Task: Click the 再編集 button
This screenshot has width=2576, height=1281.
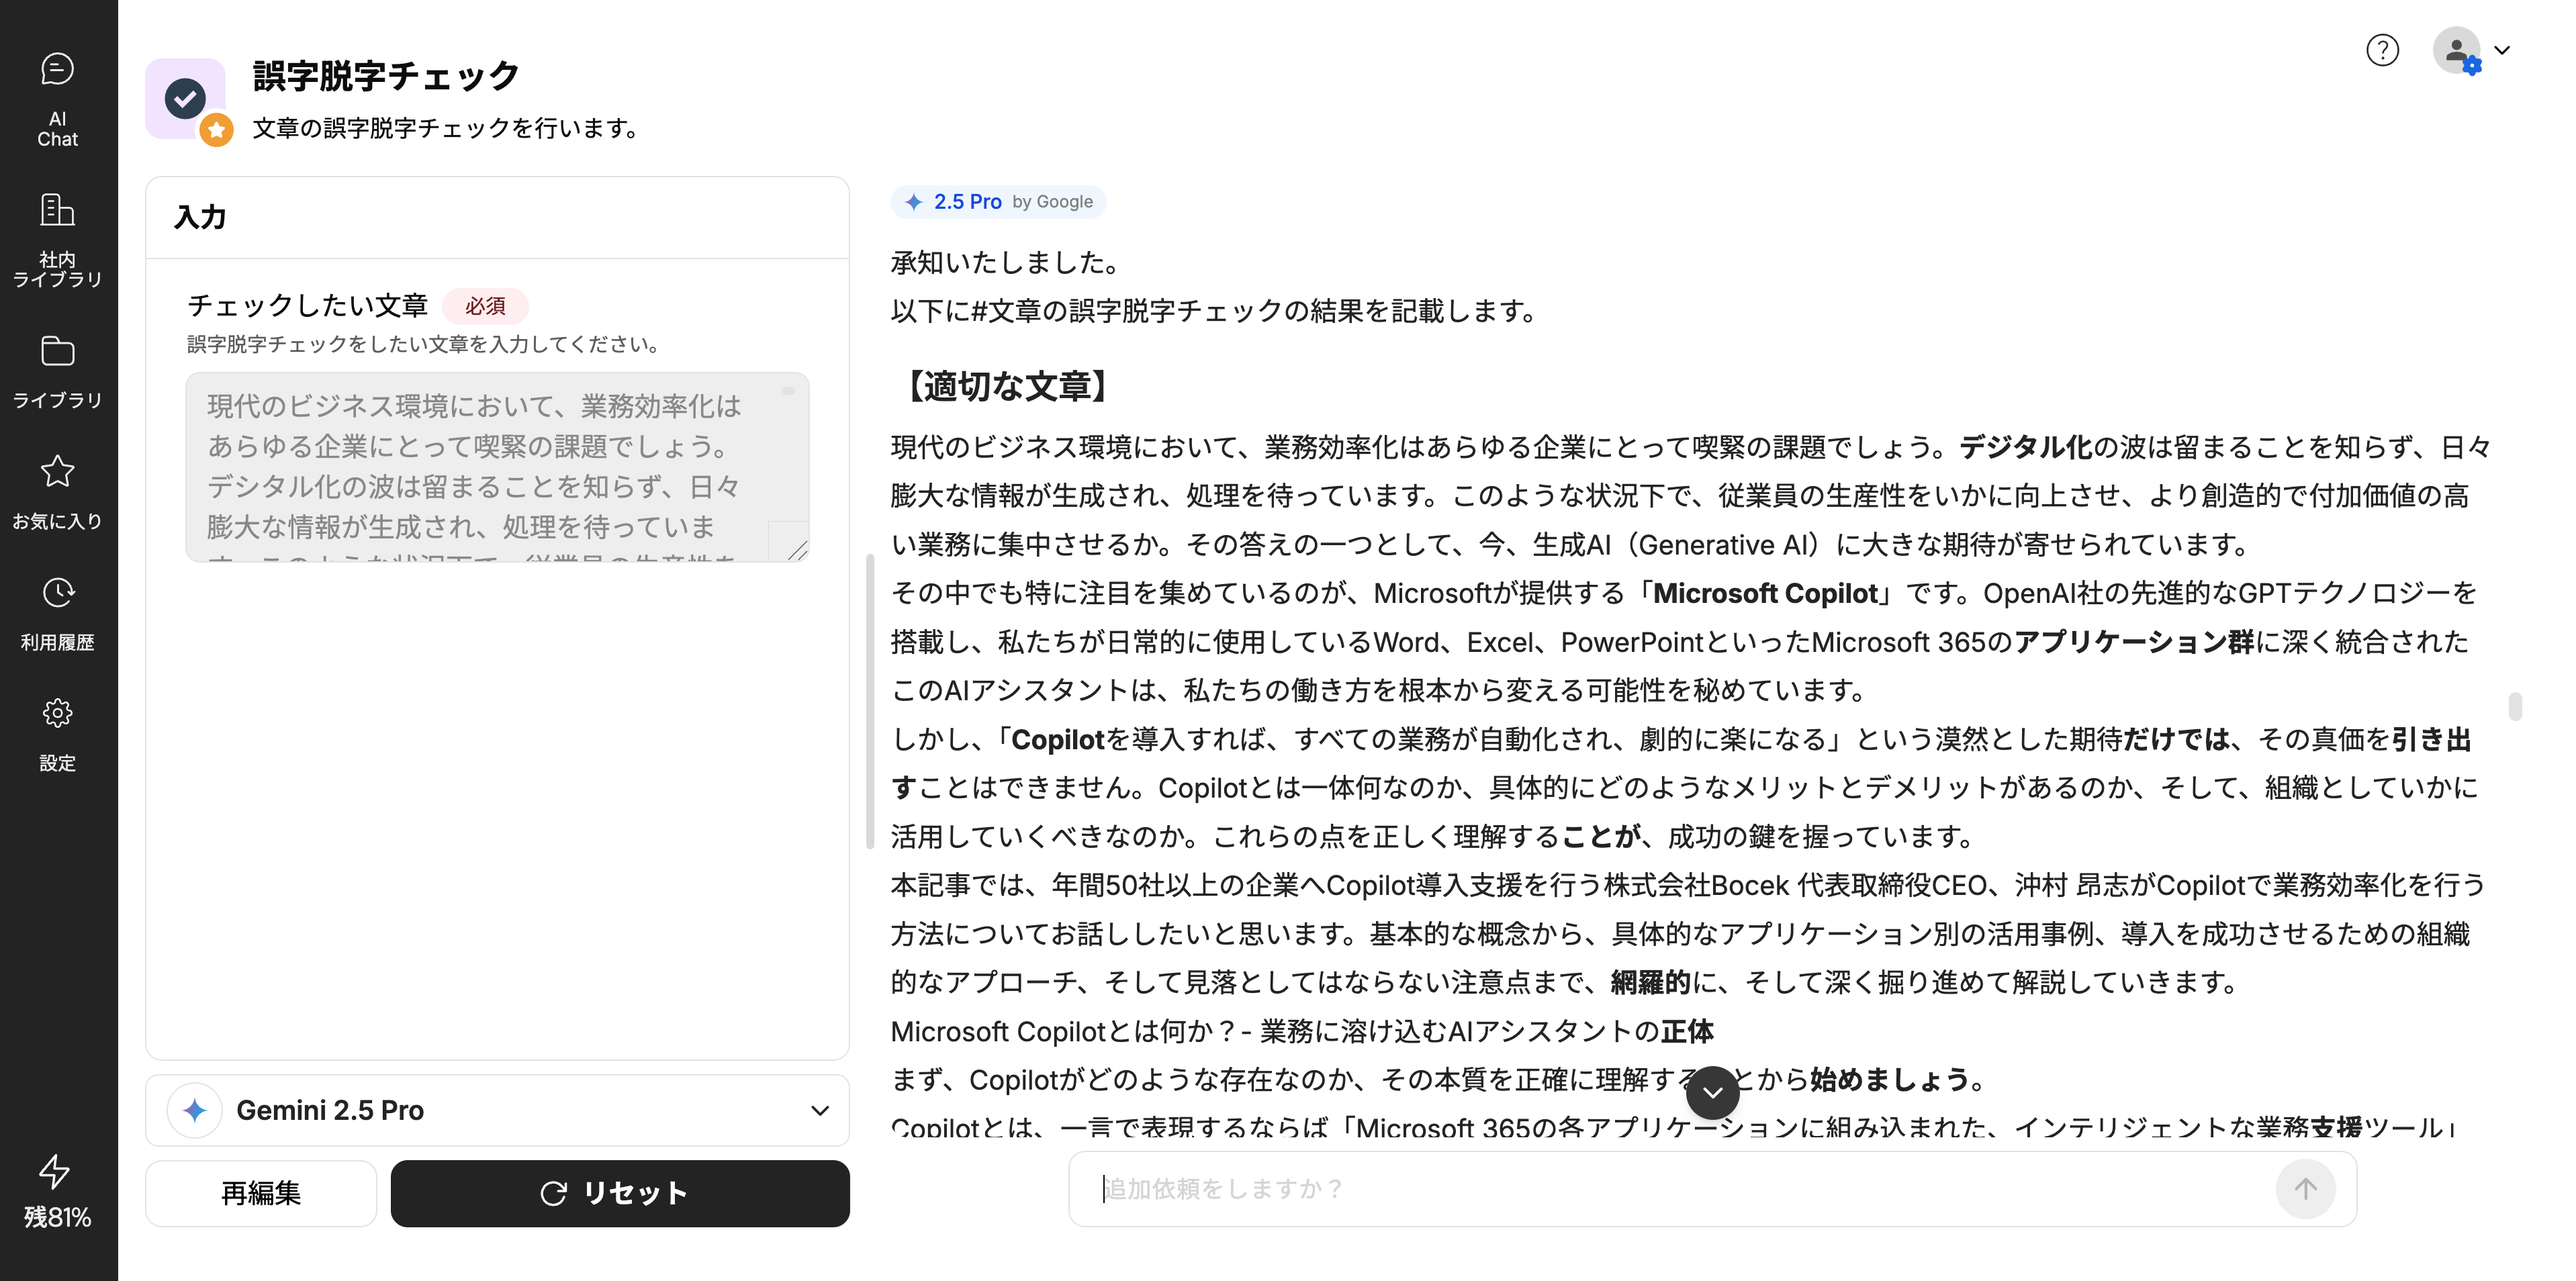Action: [261, 1193]
